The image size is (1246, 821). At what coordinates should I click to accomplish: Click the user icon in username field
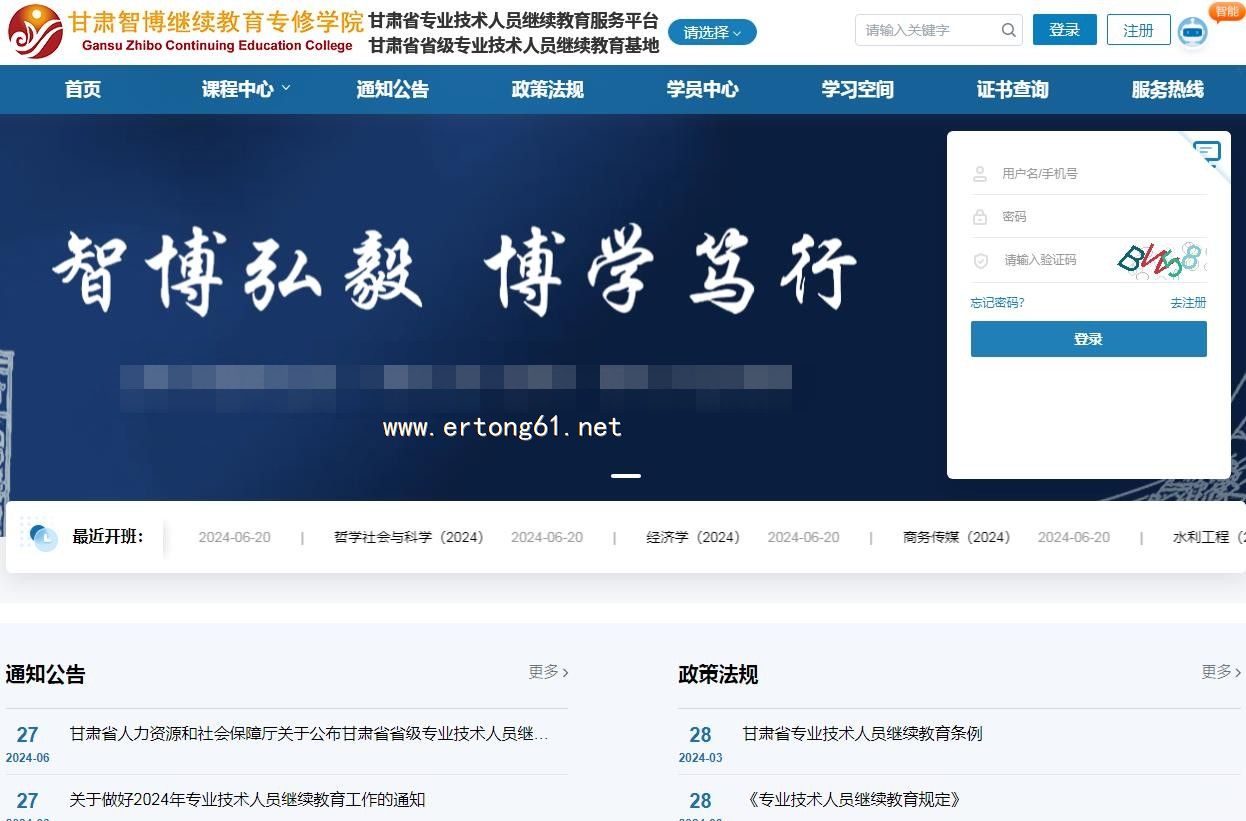(x=980, y=174)
